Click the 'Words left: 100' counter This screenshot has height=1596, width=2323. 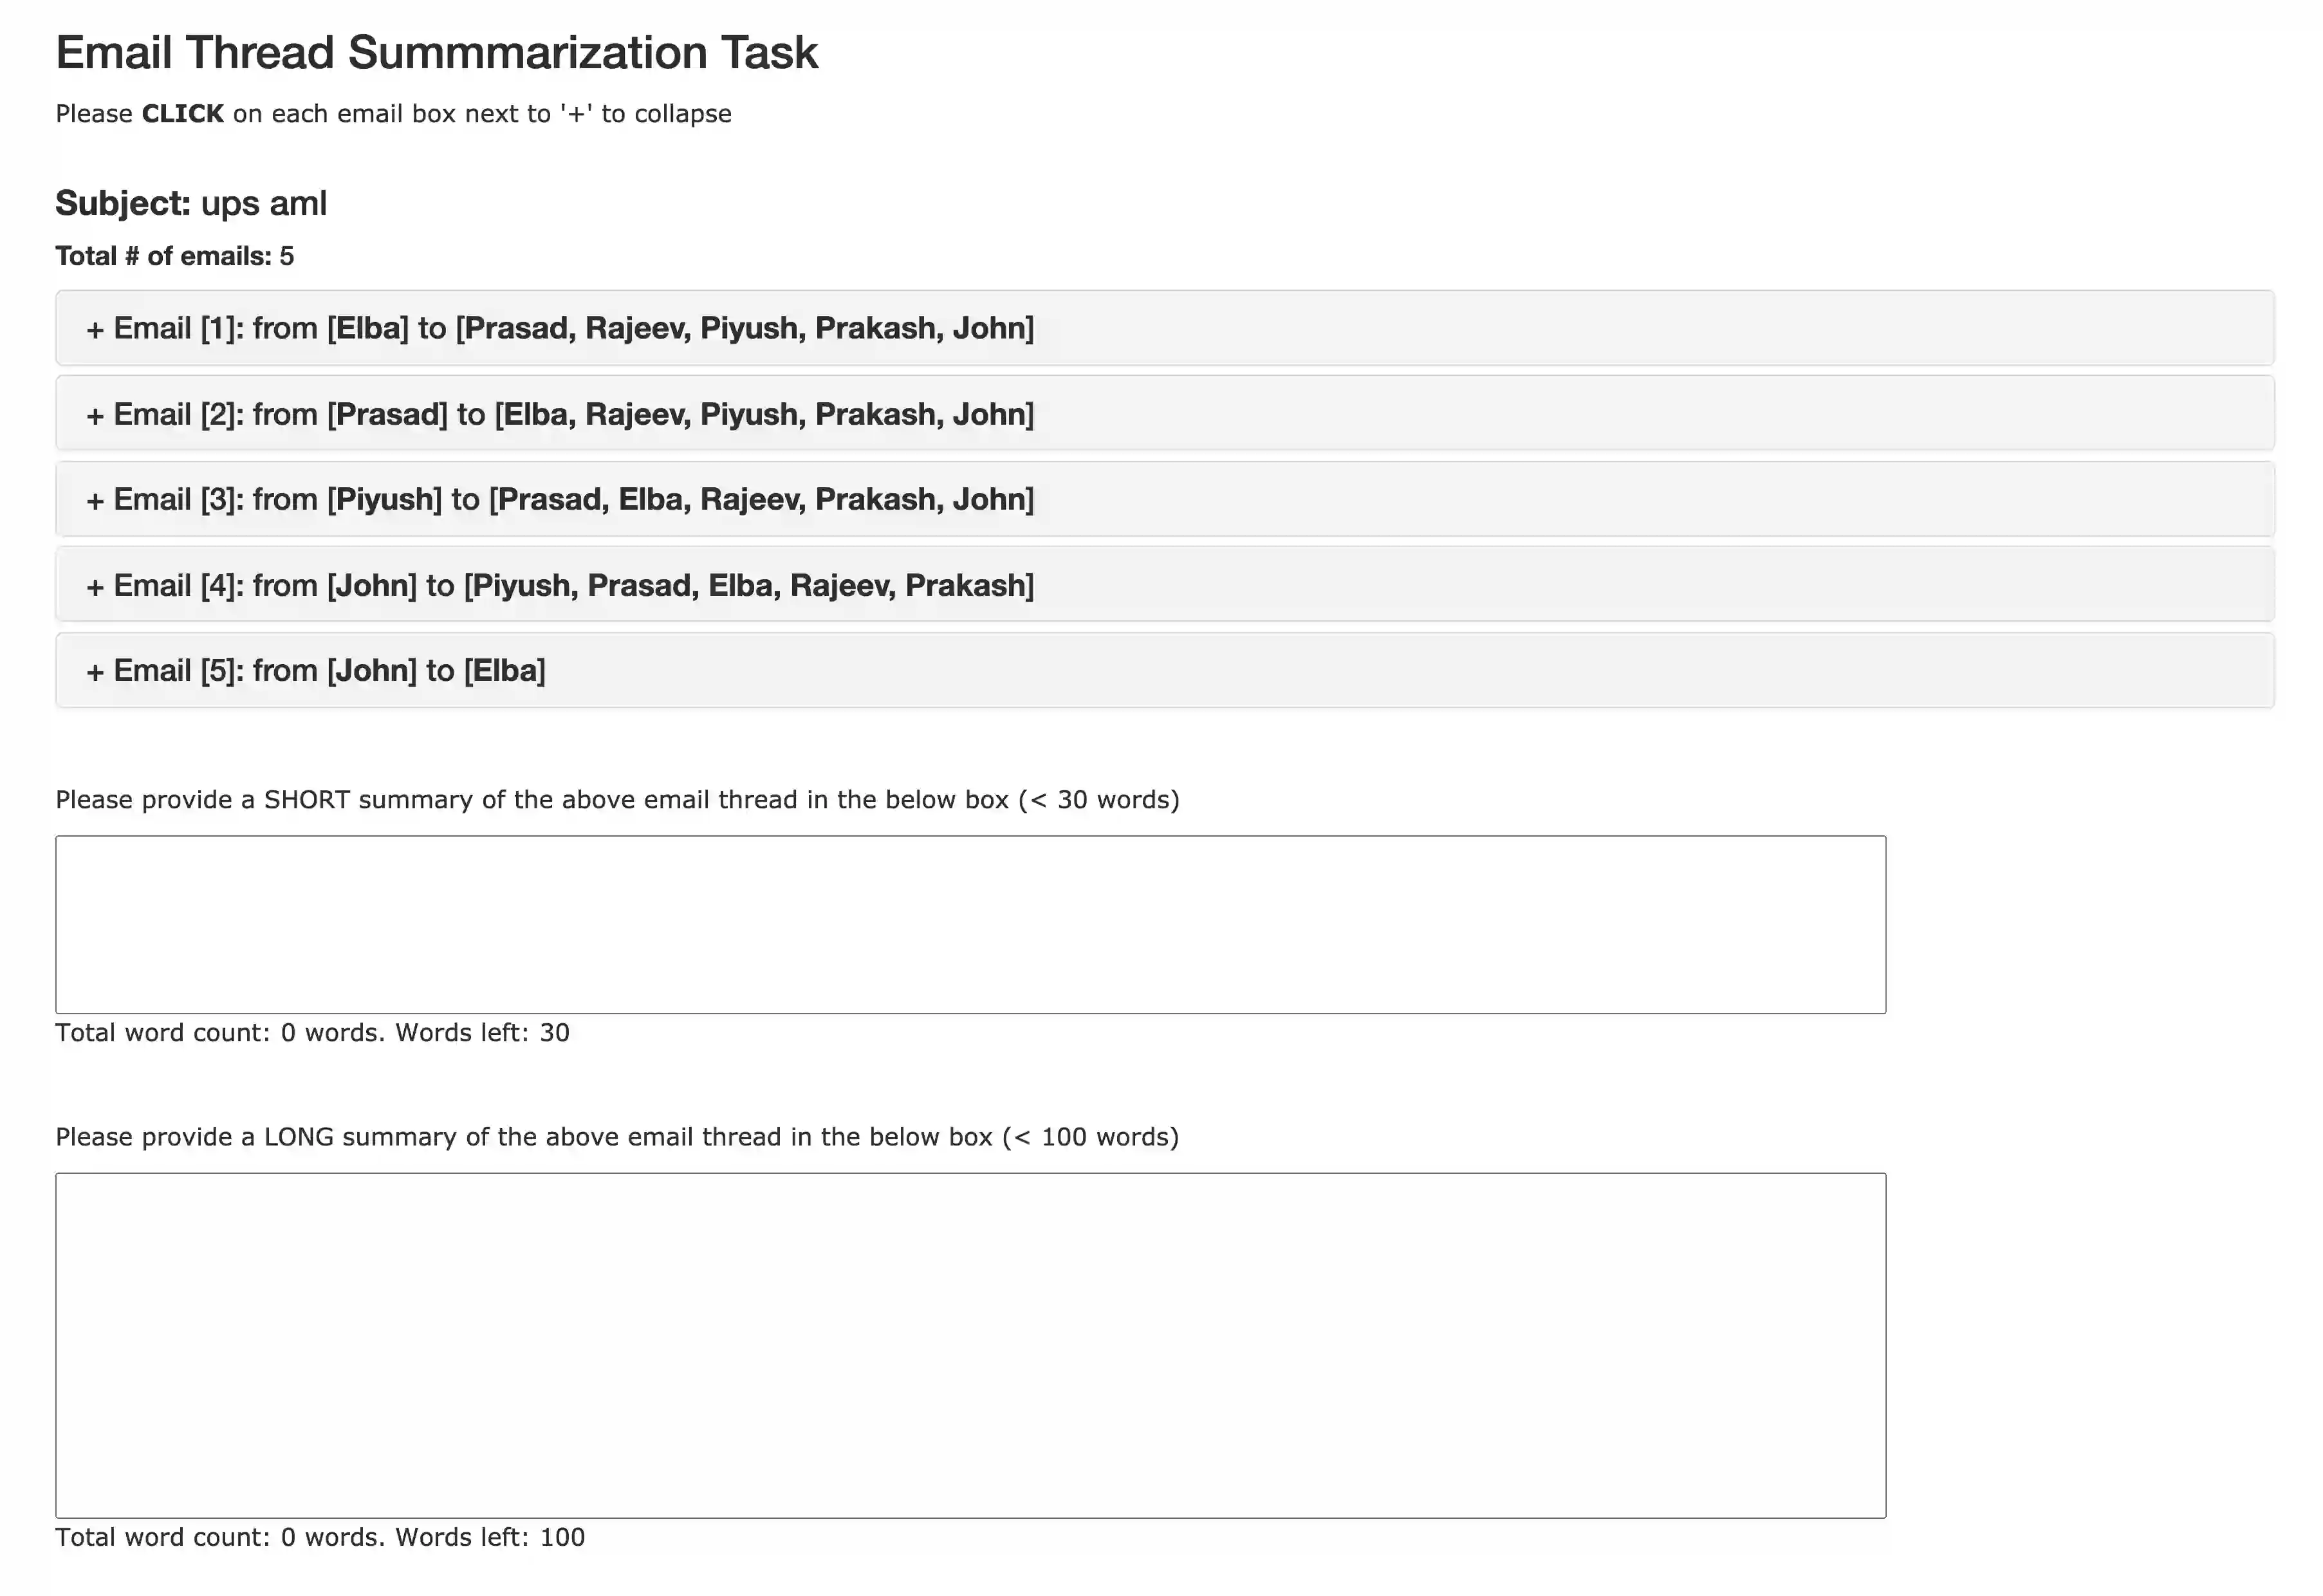pyautogui.click(x=490, y=1537)
